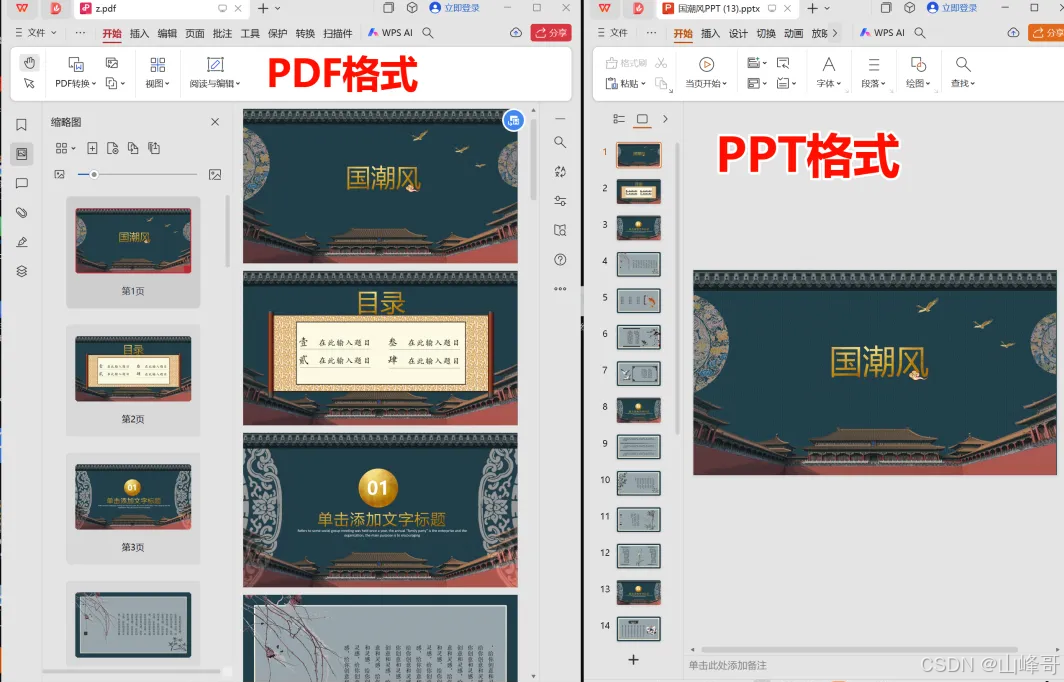Open the 动画 tab in PPT window
Screen dimensions: 1064x682
(793, 33)
